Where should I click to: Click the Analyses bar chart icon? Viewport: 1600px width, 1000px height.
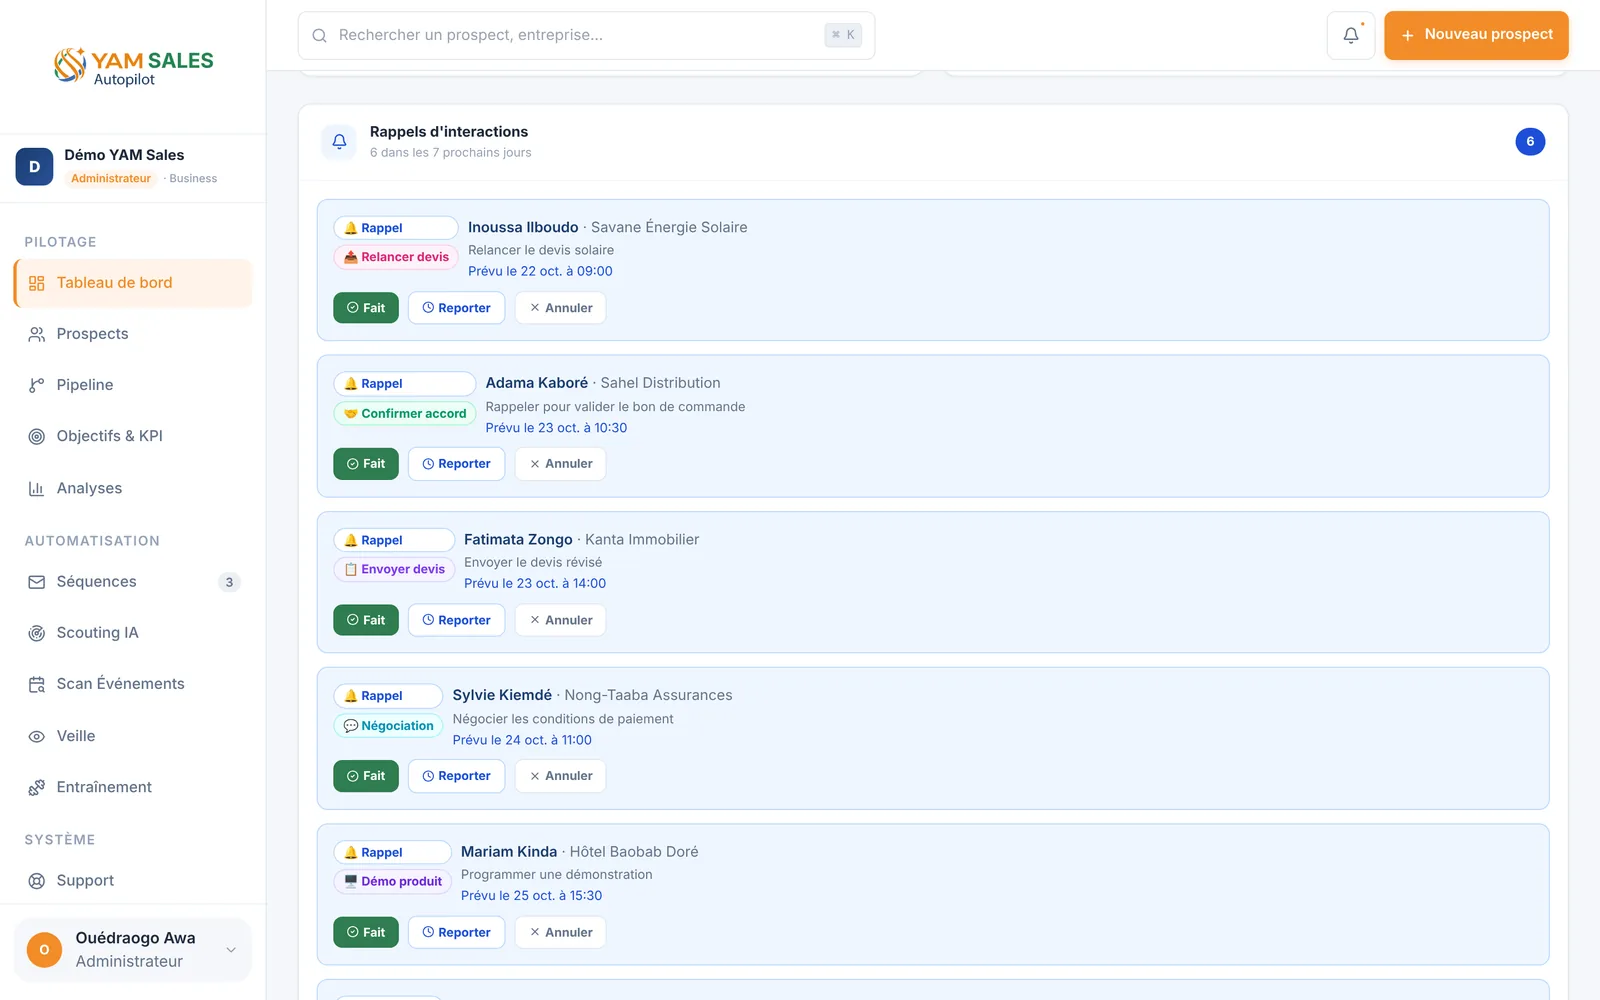pos(37,488)
